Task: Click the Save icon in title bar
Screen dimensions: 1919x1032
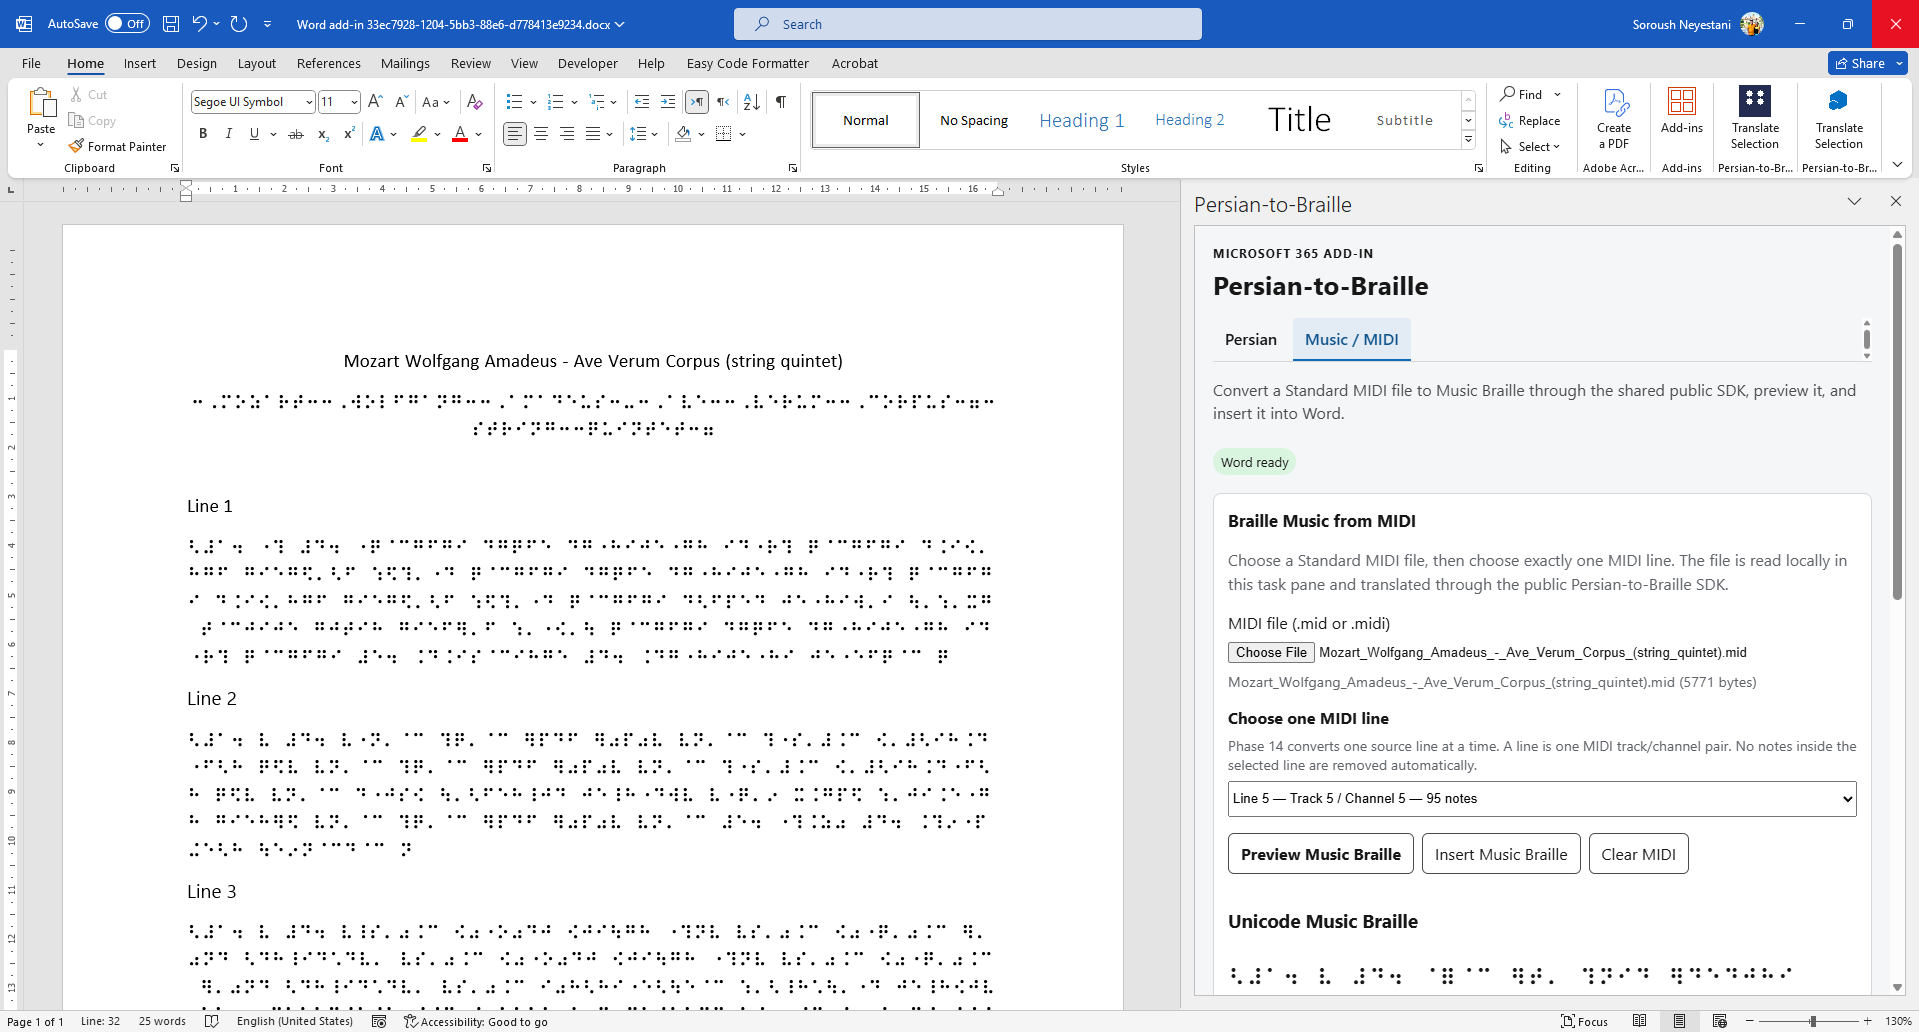Action: (x=171, y=24)
